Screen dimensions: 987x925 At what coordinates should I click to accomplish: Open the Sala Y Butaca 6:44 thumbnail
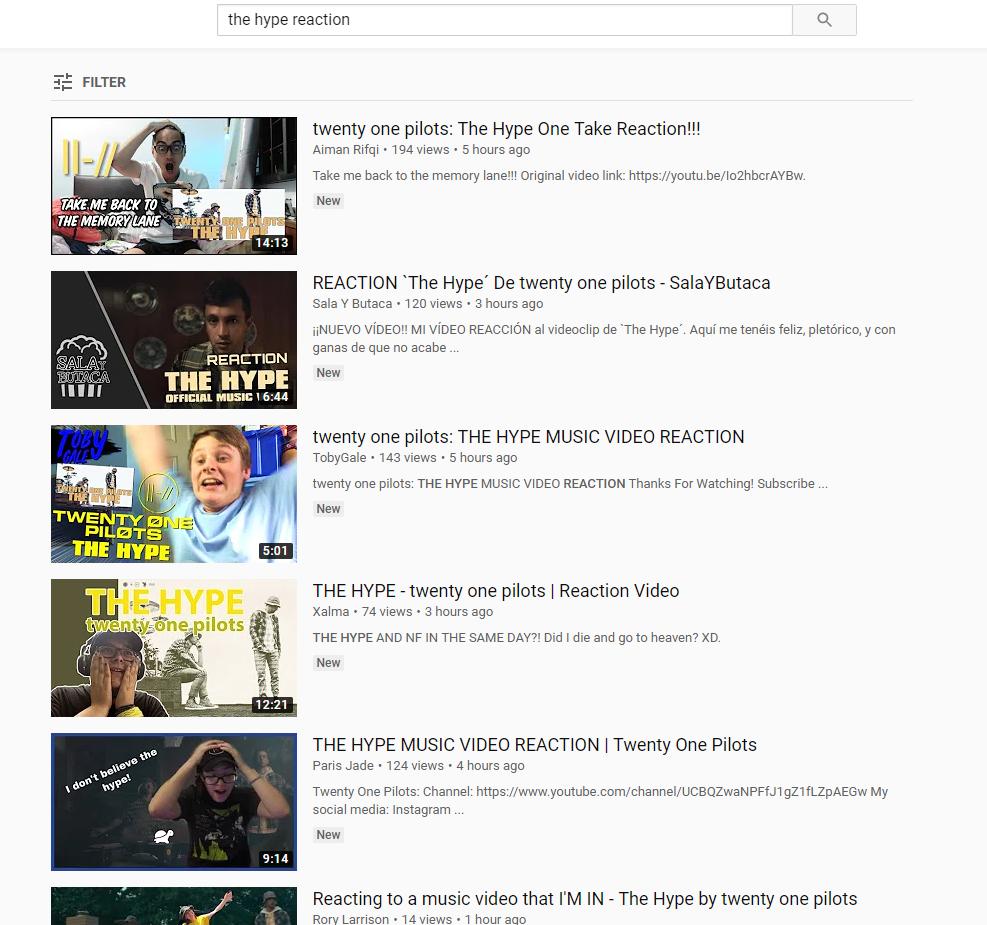tap(174, 340)
